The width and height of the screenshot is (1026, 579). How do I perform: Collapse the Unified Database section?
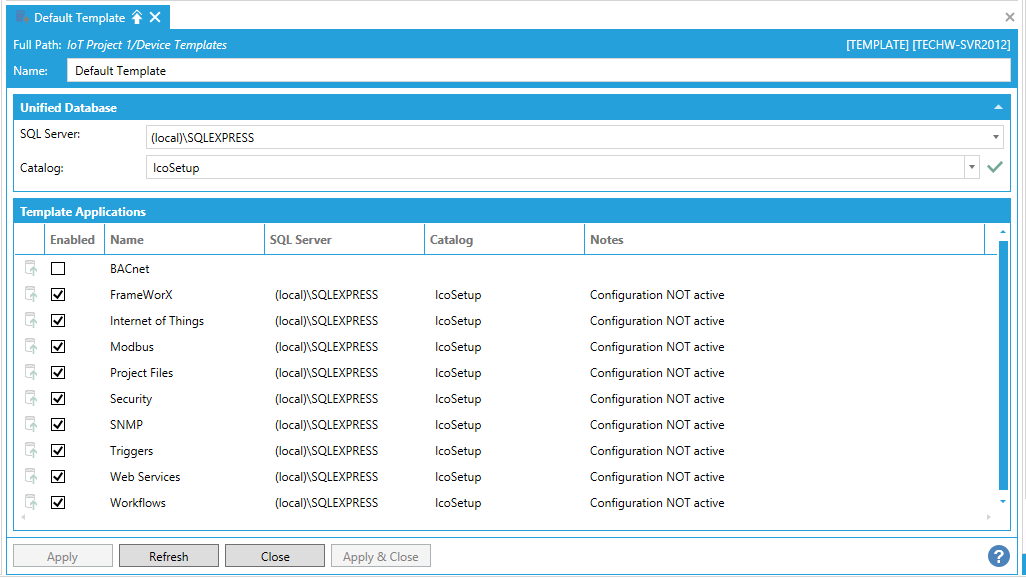997,107
